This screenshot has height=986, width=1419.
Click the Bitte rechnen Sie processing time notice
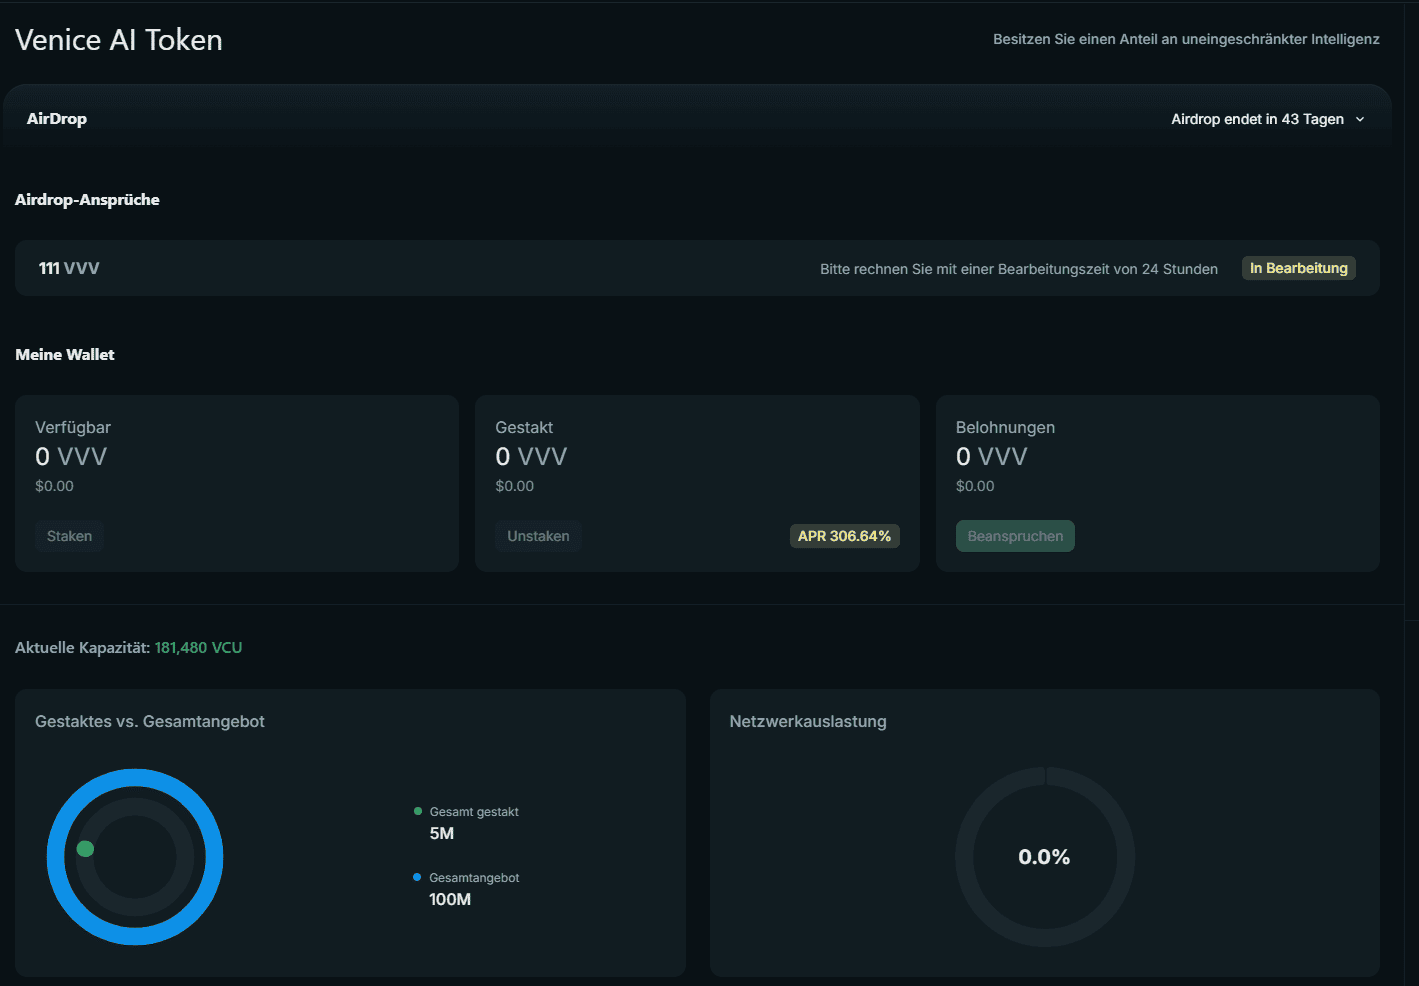[x=1019, y=269]
